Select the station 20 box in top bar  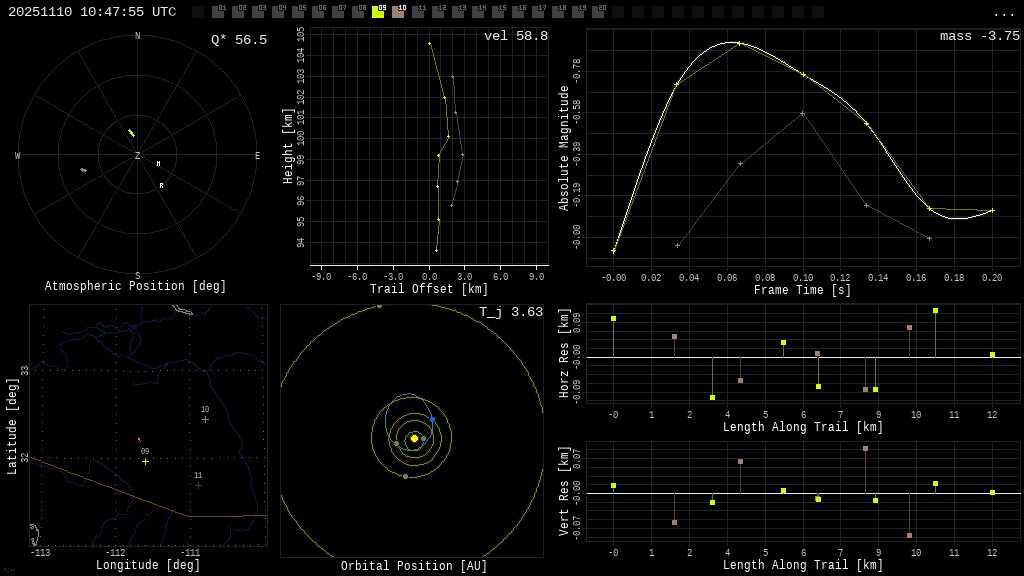pyautogui.click(x=598, y=12)
